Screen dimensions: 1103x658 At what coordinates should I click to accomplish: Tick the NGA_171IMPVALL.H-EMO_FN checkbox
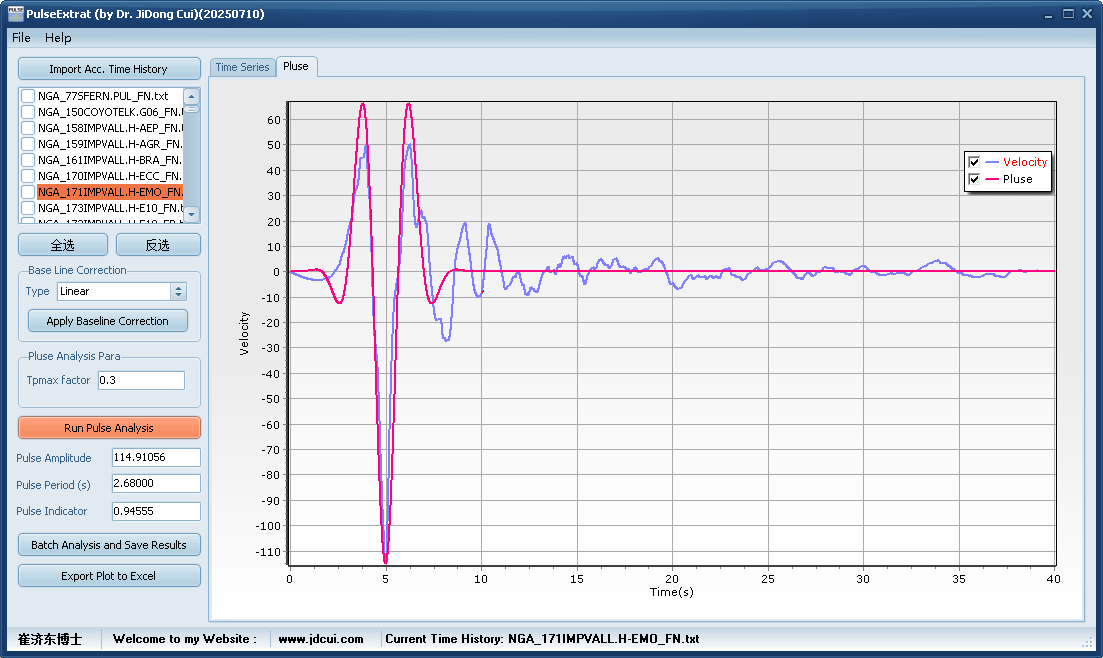tap(28, 192)
